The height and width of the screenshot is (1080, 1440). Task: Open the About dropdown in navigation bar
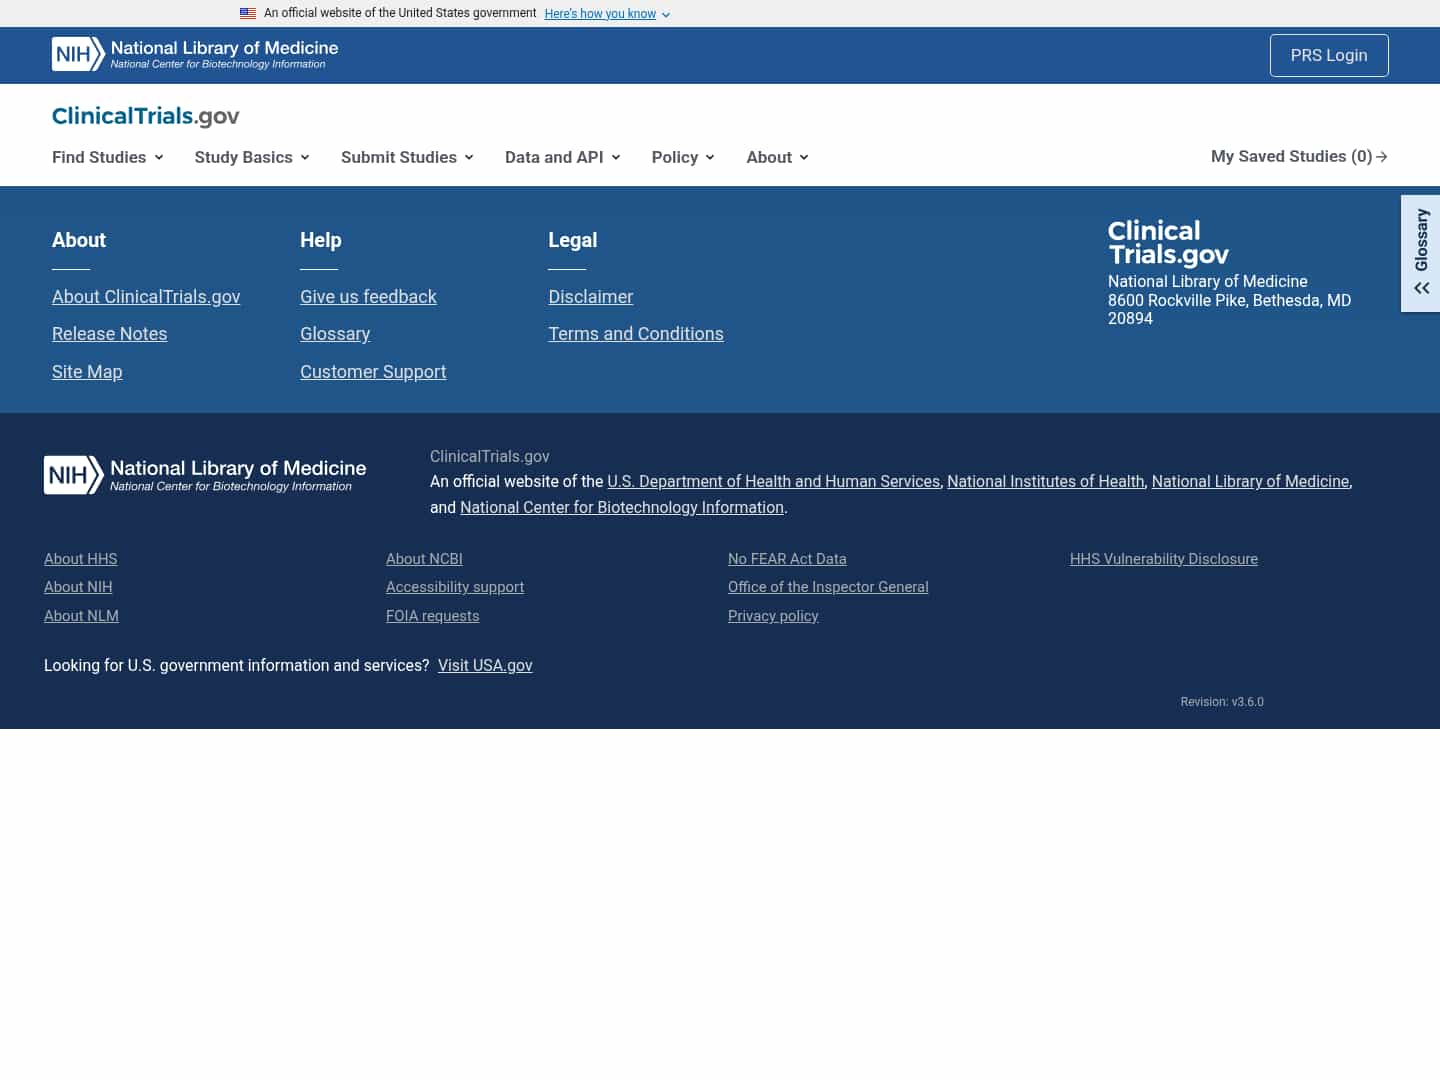pyautogui.click(x=777, y=157)
